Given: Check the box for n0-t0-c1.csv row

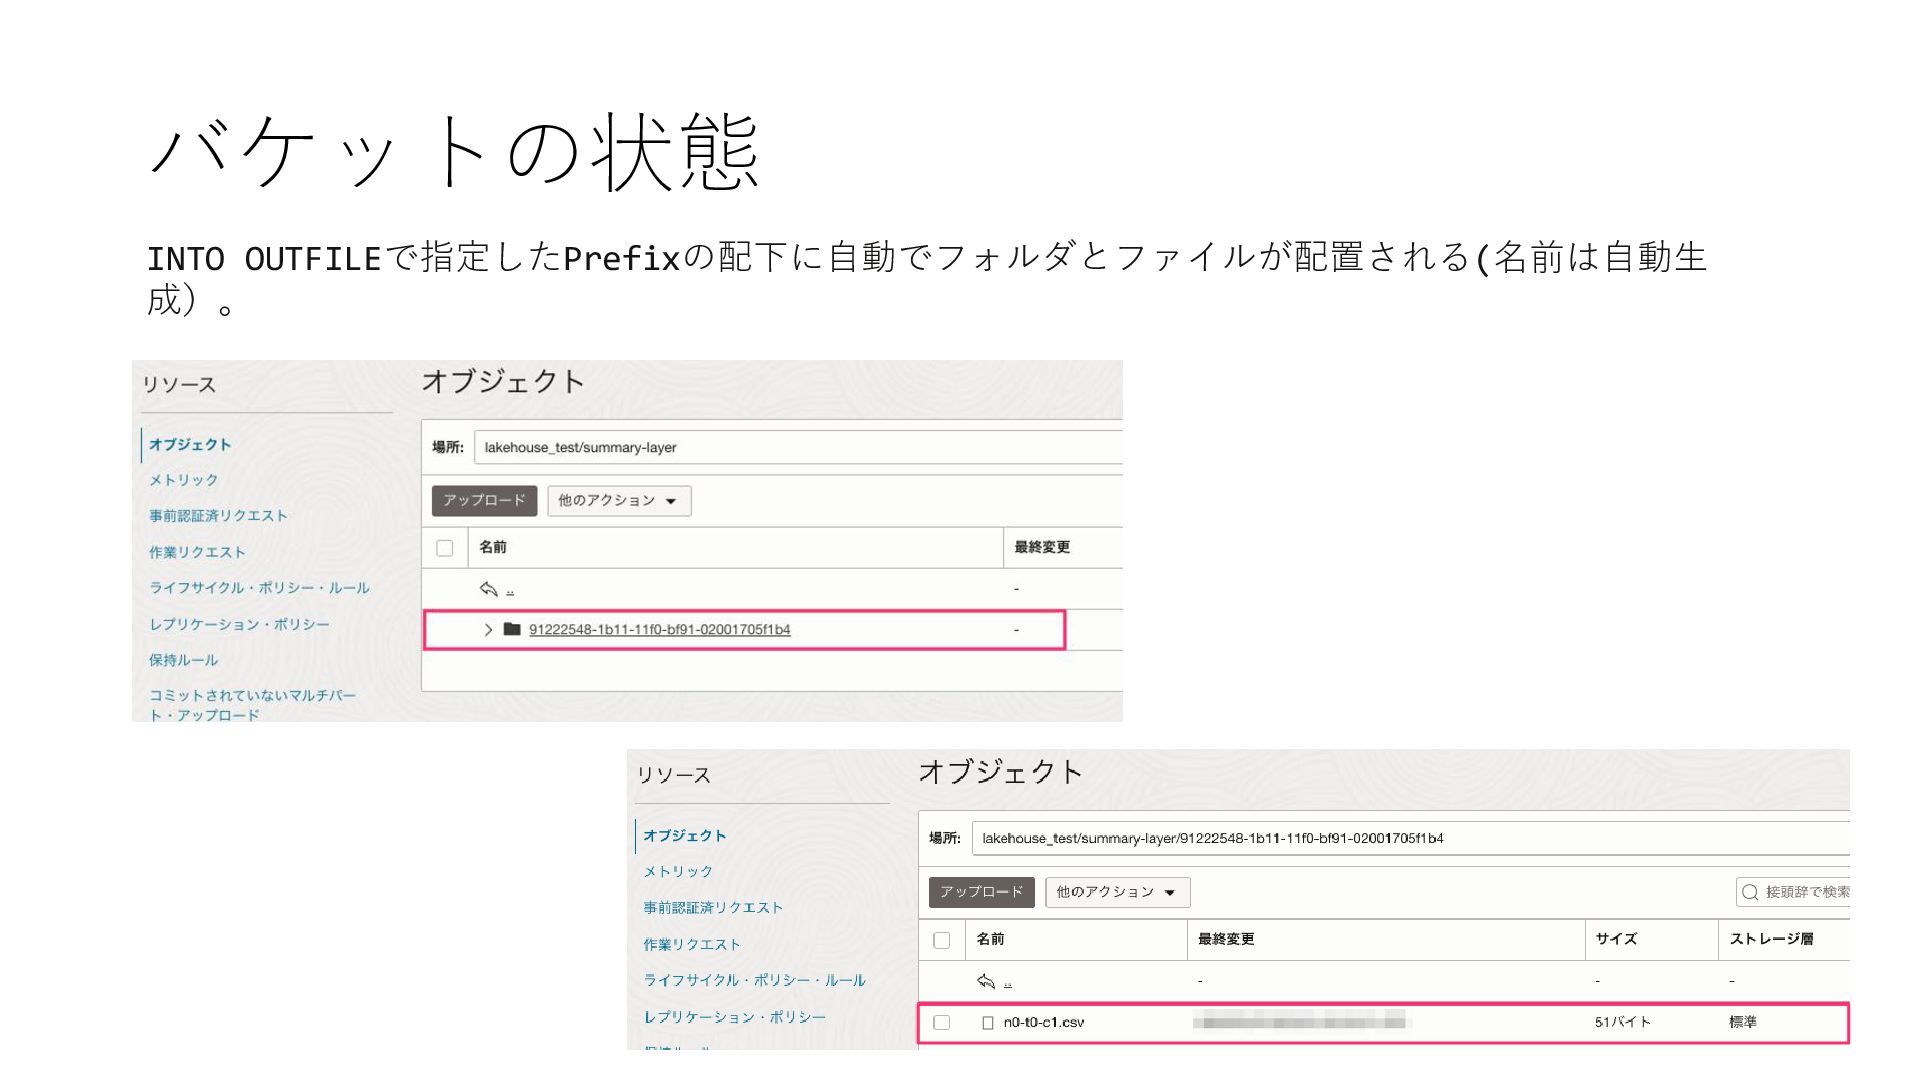Looking at the screenshot, I should tap(942, 1023).
